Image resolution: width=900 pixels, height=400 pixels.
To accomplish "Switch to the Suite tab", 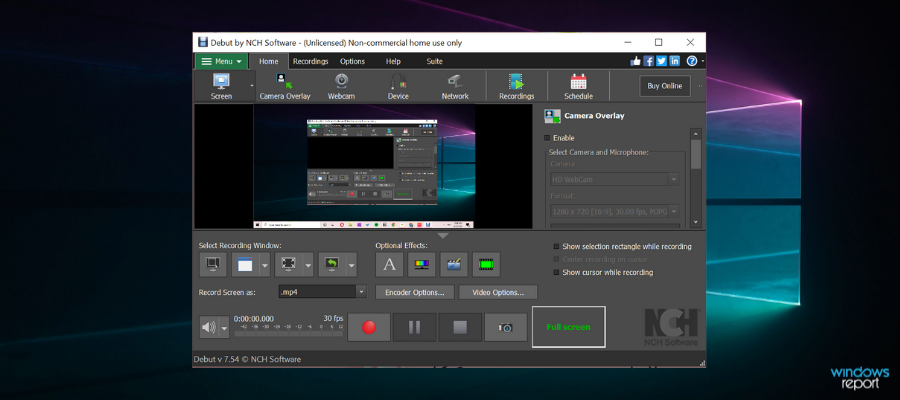I will tap(435, 61).
